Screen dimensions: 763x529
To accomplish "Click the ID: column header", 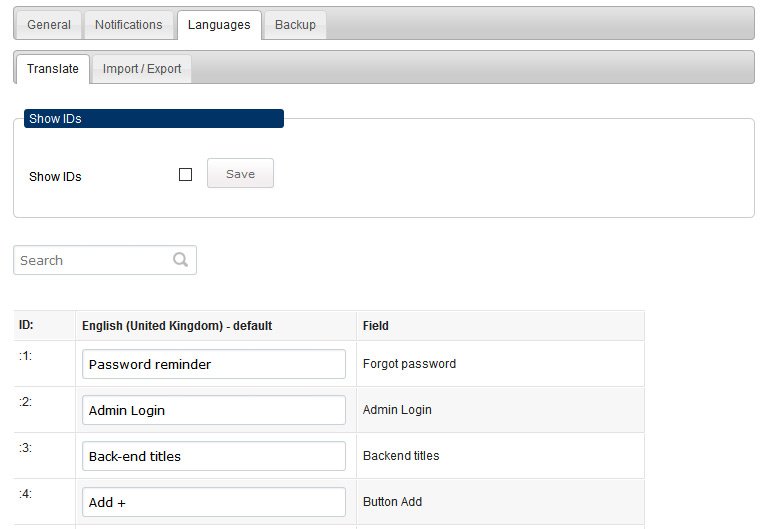I will [26, 325].
